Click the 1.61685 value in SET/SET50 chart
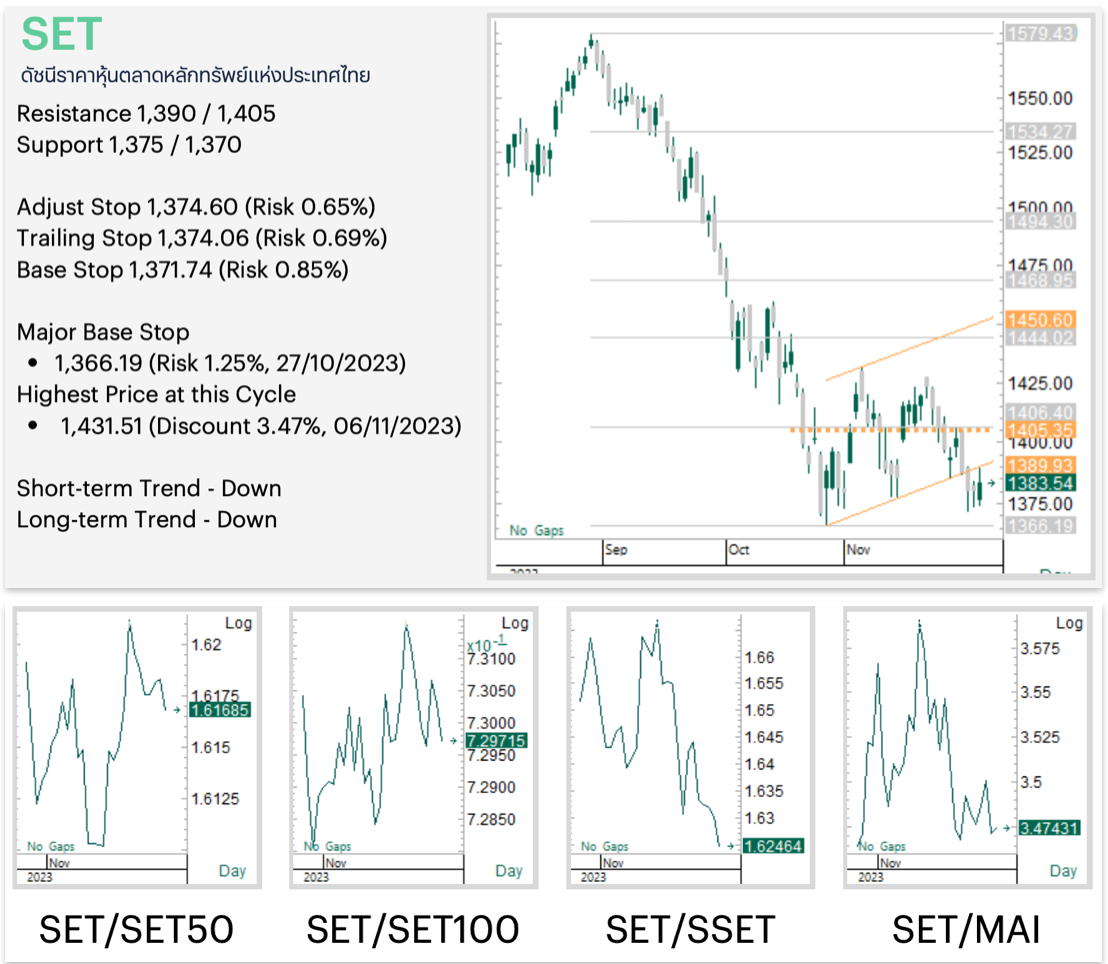This screenshot has height=964, width=1108. point(220,710)
